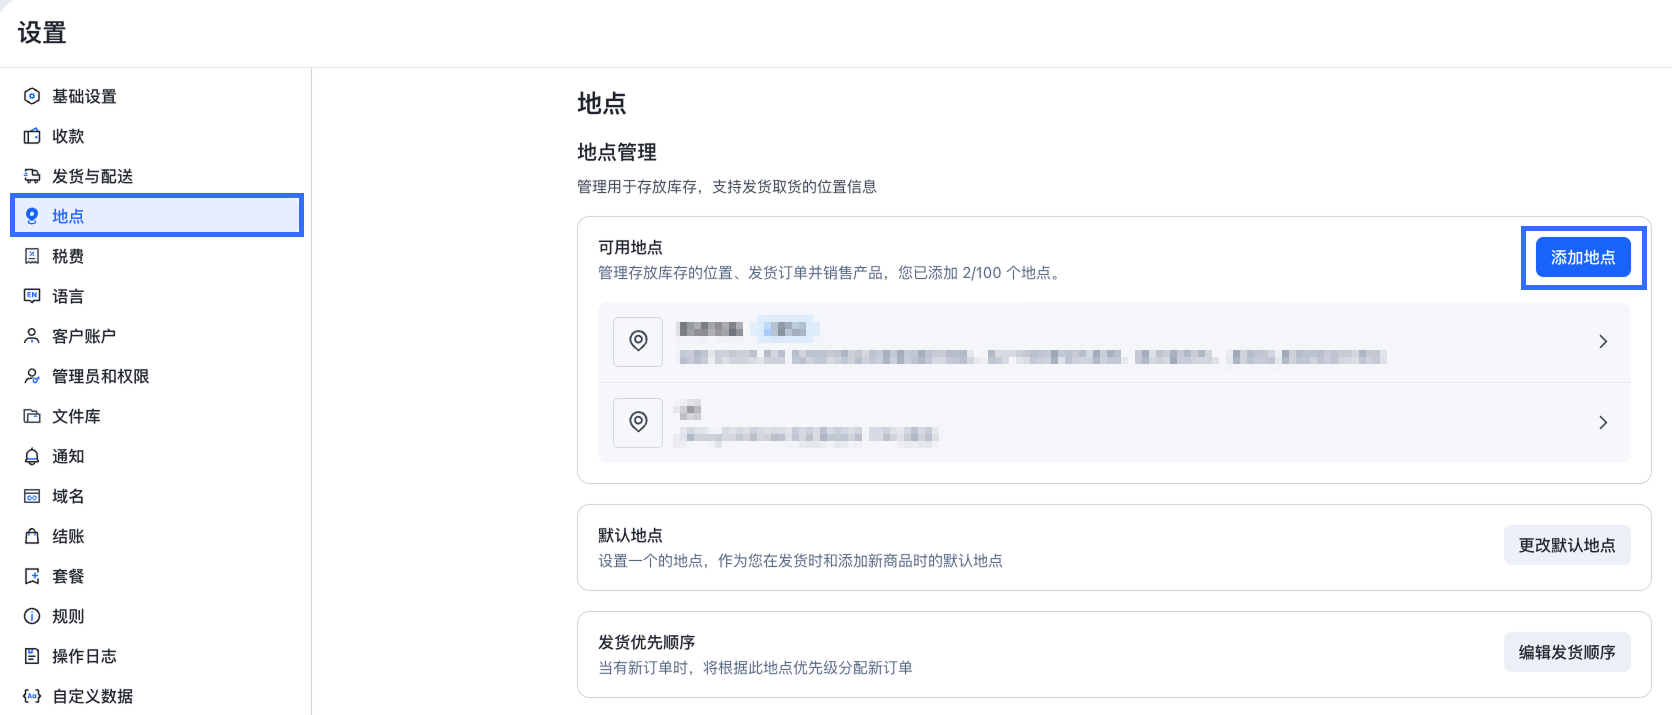The image size is (1672, 715).
Task: Click the 发货与配送 truck icon
Action: (x=32, y=176)
